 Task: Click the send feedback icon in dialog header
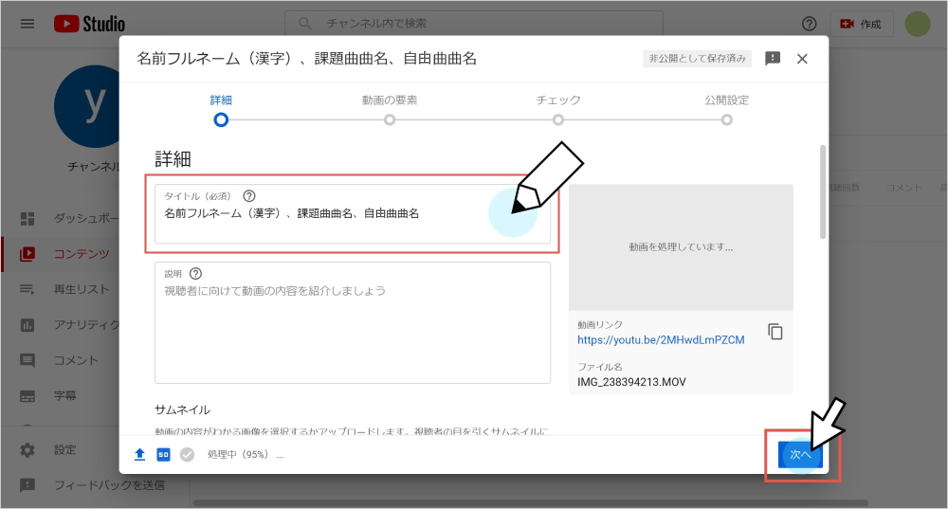772,59
